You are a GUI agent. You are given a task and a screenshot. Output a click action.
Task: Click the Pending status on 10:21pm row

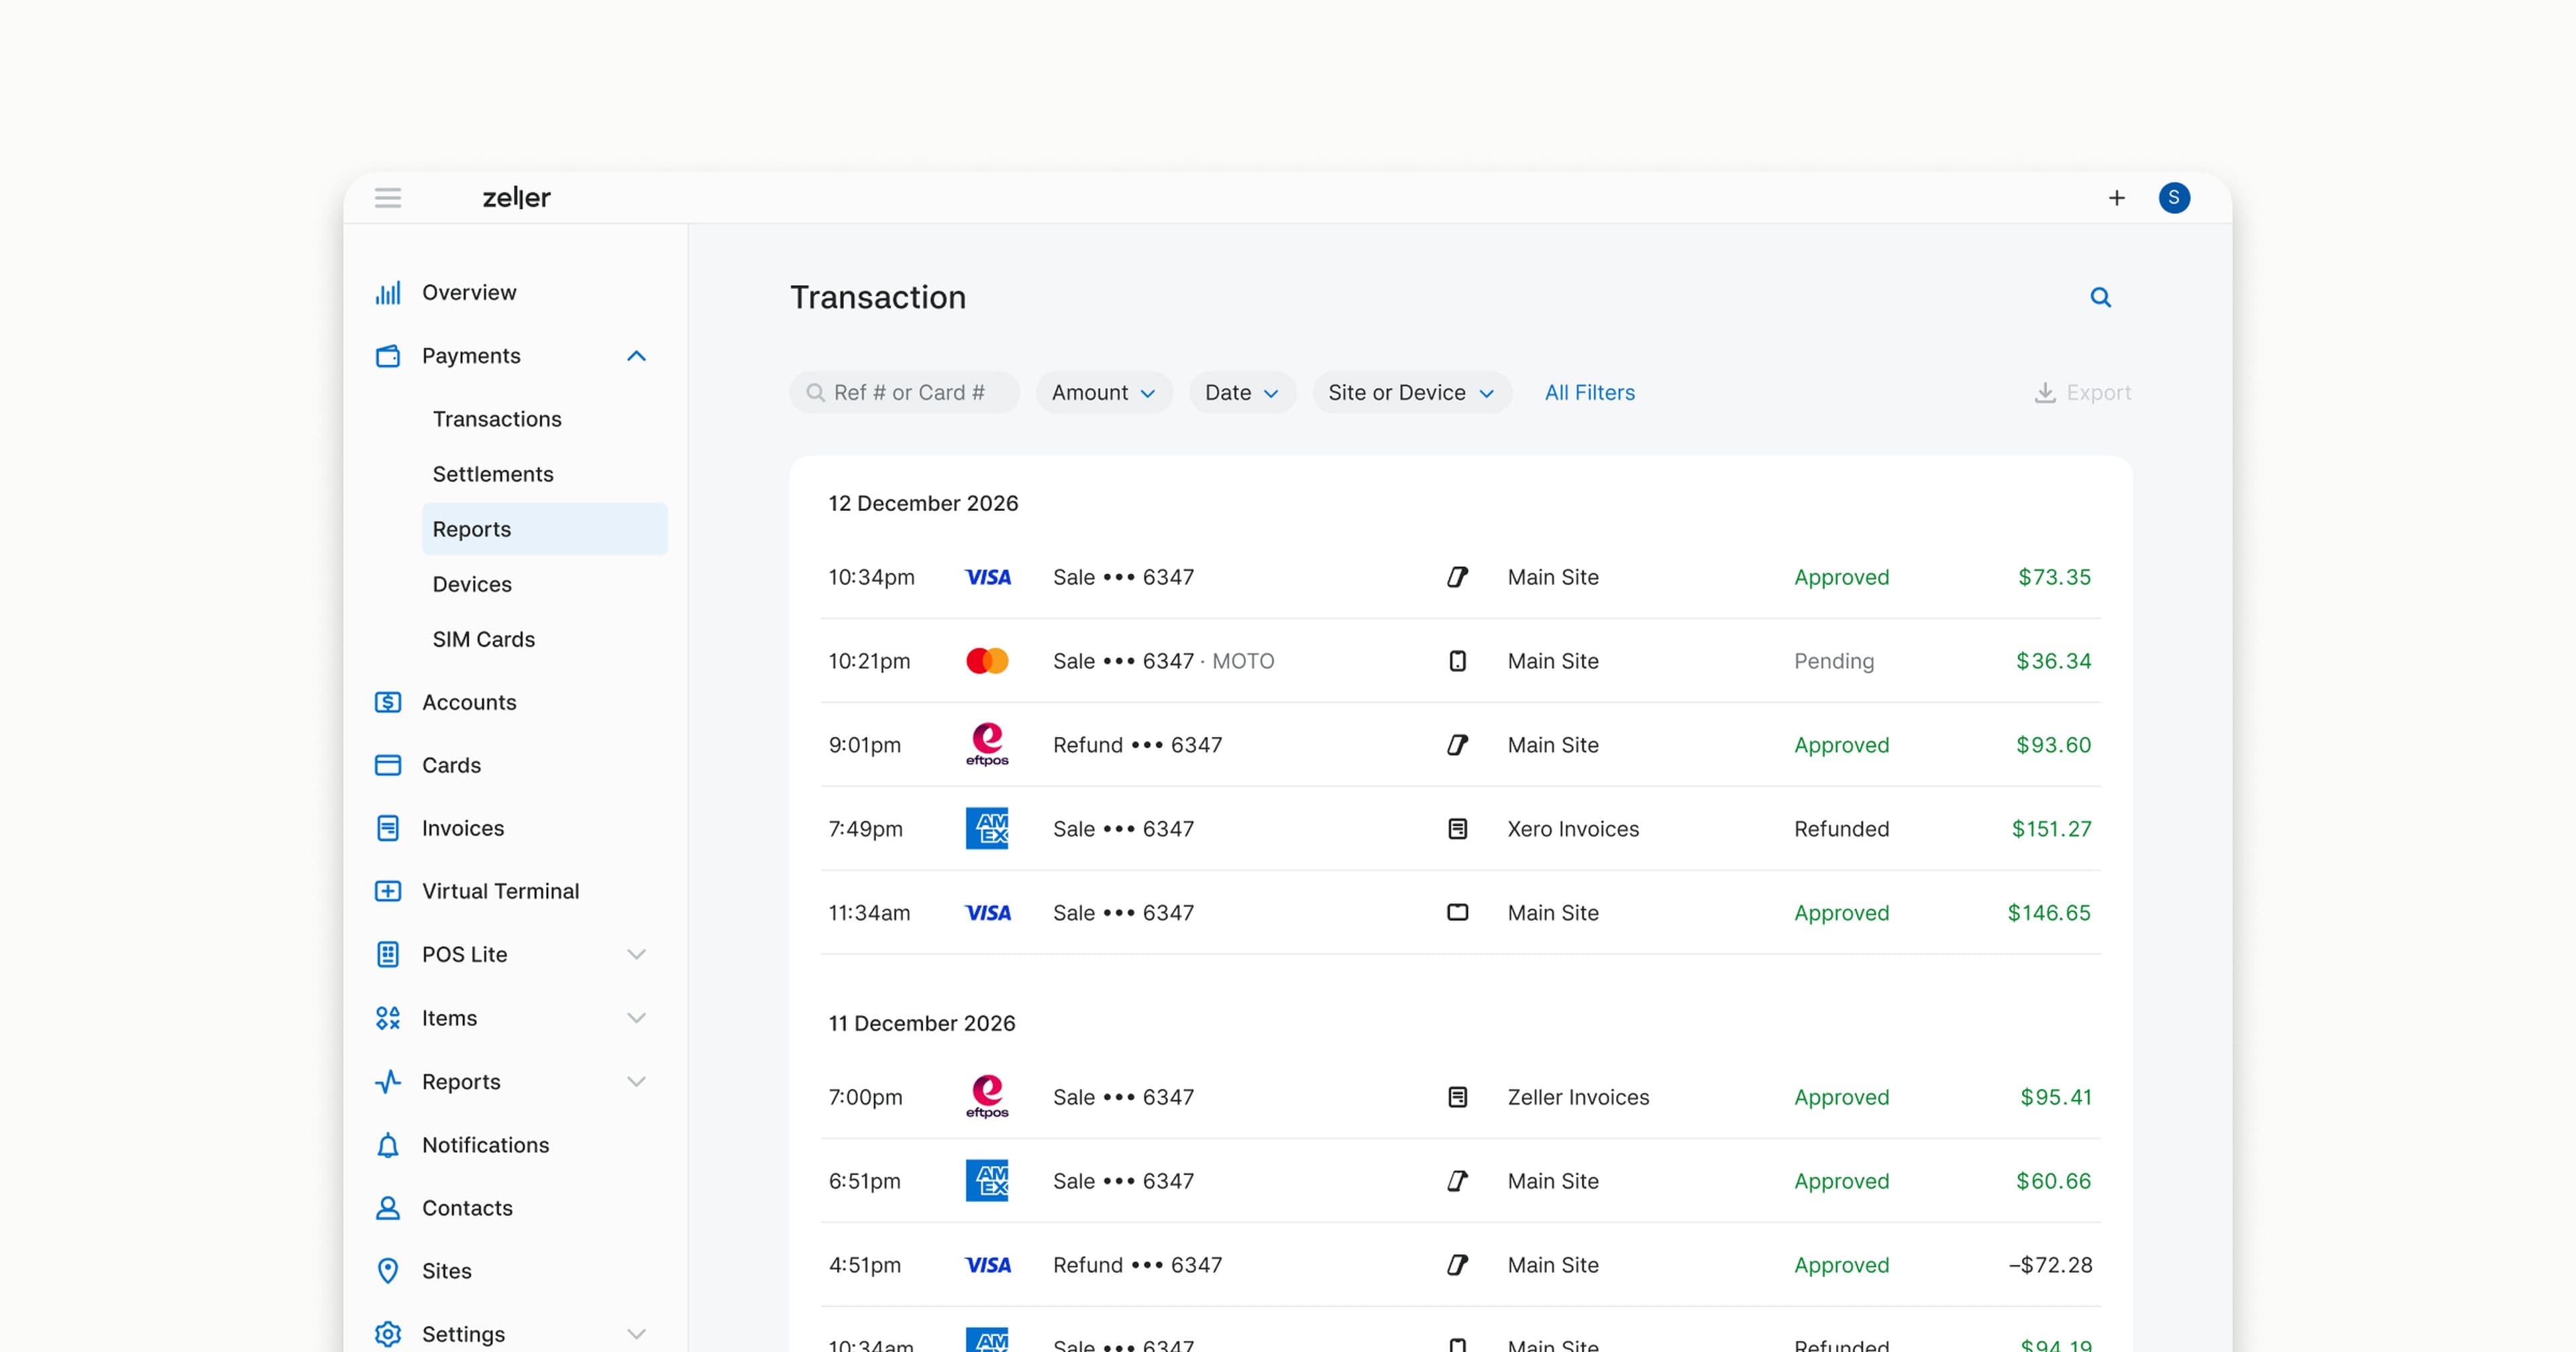1834,661
